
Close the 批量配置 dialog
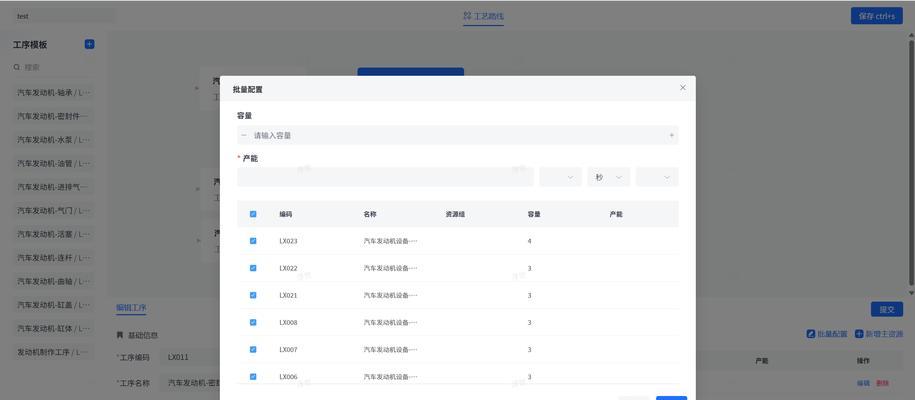(683, 88)
